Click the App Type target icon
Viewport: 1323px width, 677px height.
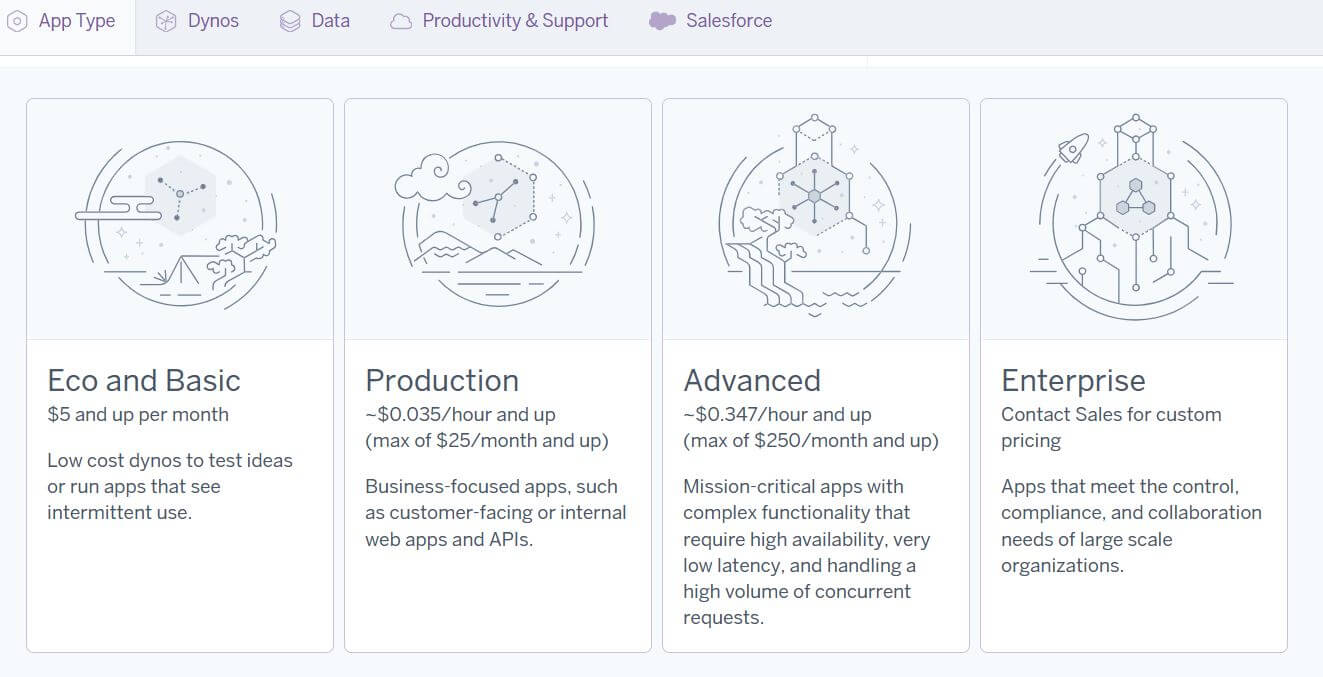17,19
